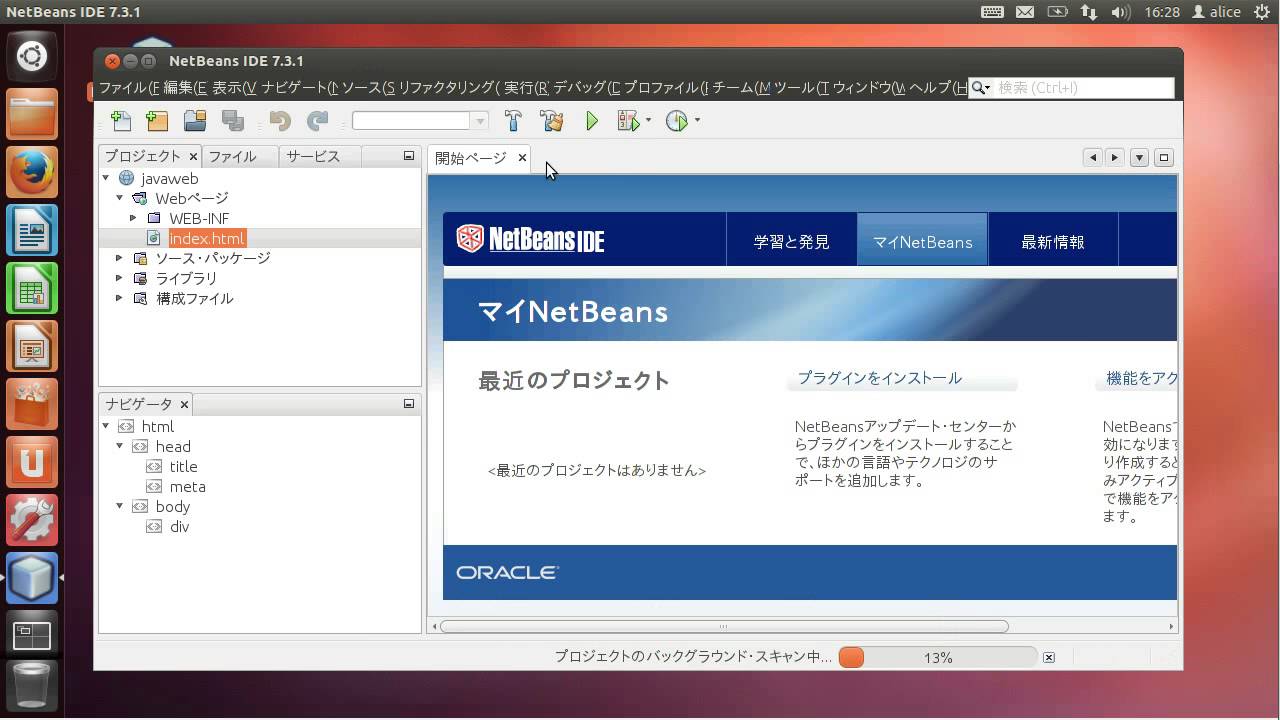The image size is (1280, 720).
Task: Click the Redo toolbar icon
Action: 318,121
